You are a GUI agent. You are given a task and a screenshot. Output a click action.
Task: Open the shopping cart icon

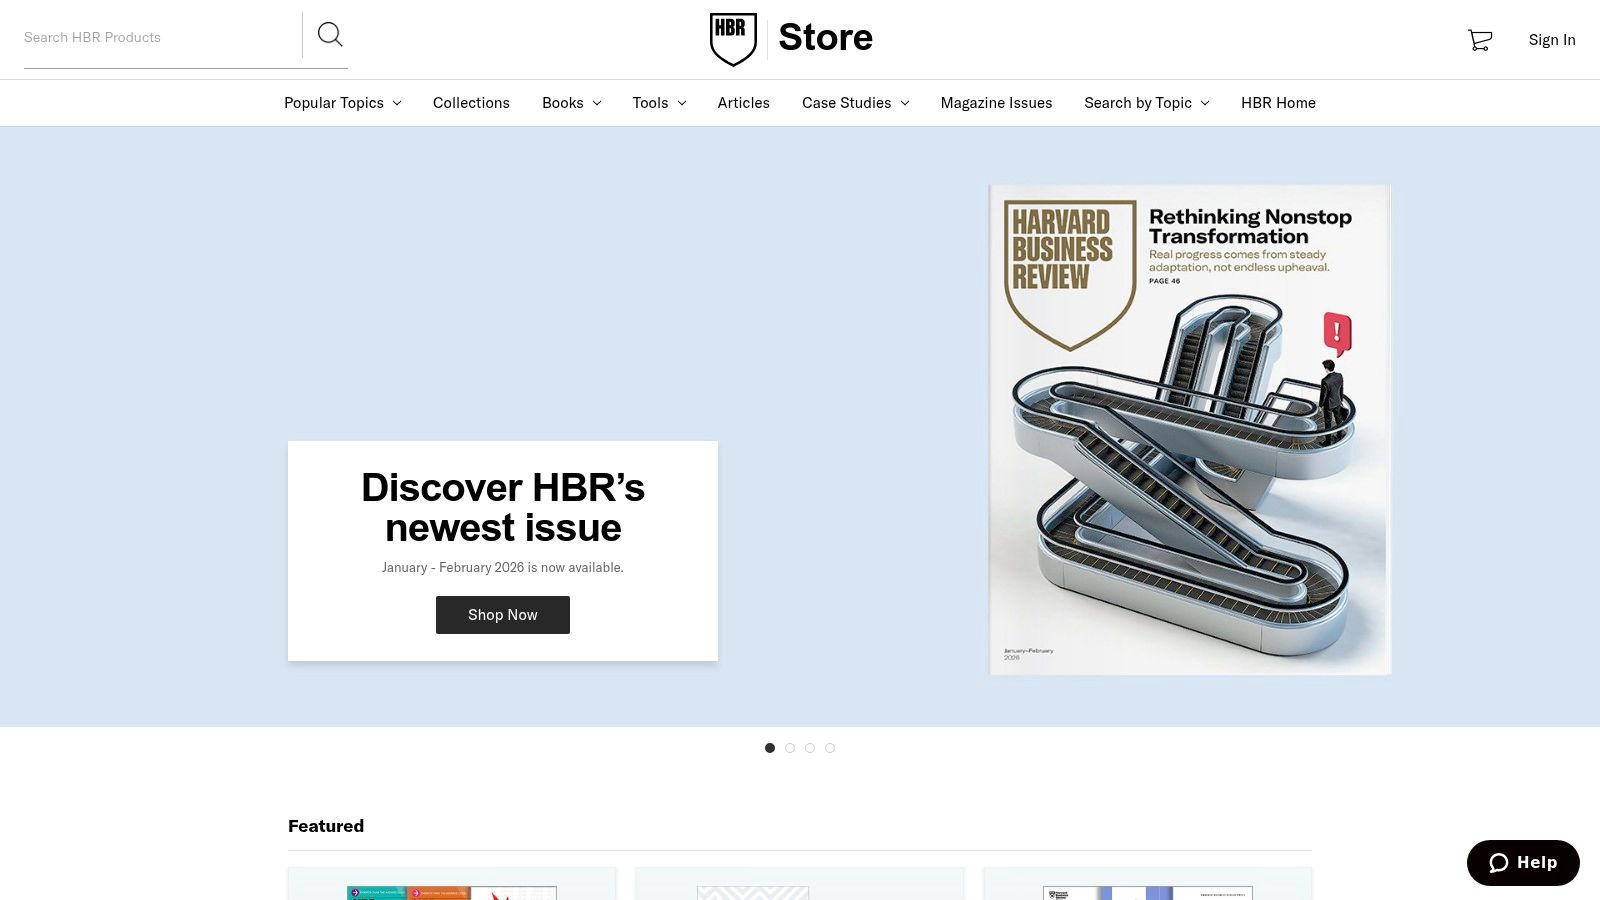click(x=1478, y=40)
